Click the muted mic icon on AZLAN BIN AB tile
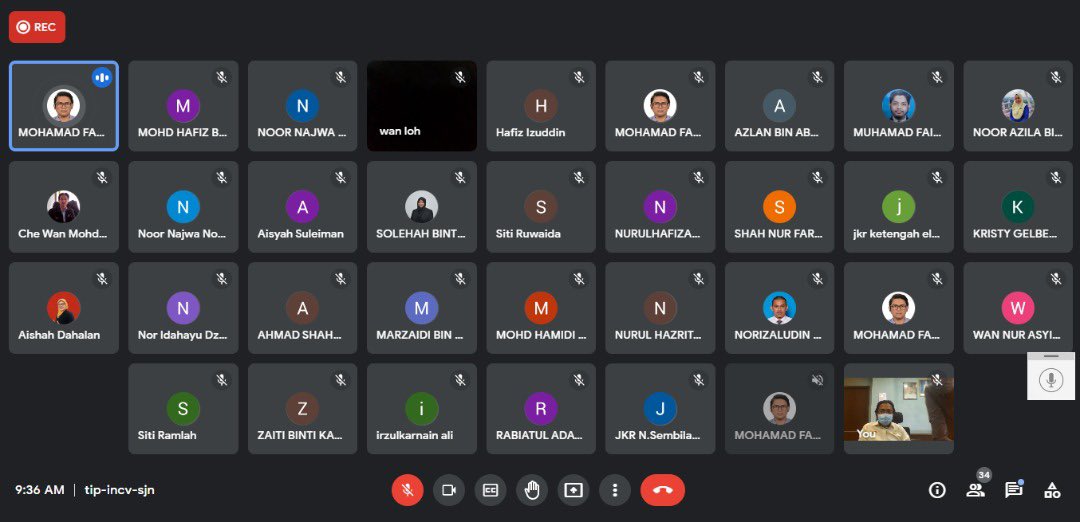Image resolution: width=1080 pixels, height=522 pixels. point(818,77)
